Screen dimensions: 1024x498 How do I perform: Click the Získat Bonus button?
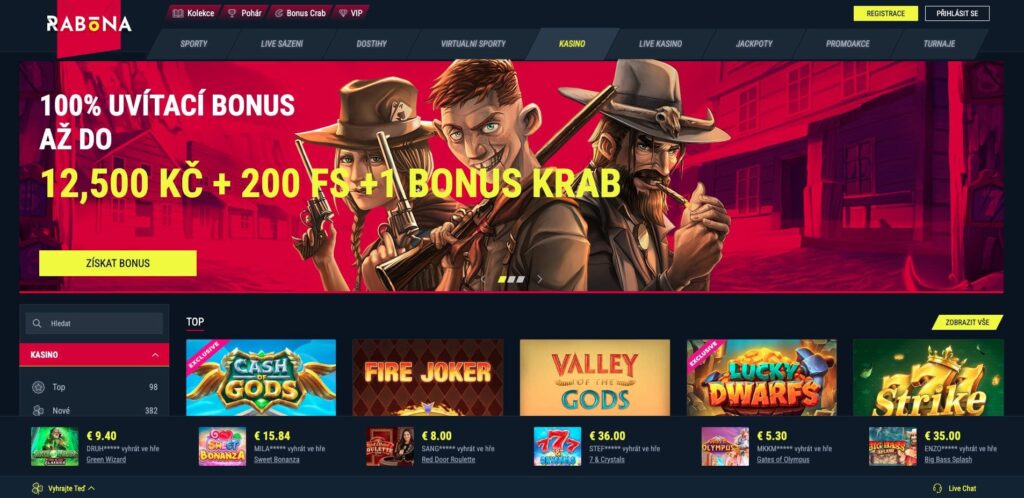click(118, 264)
